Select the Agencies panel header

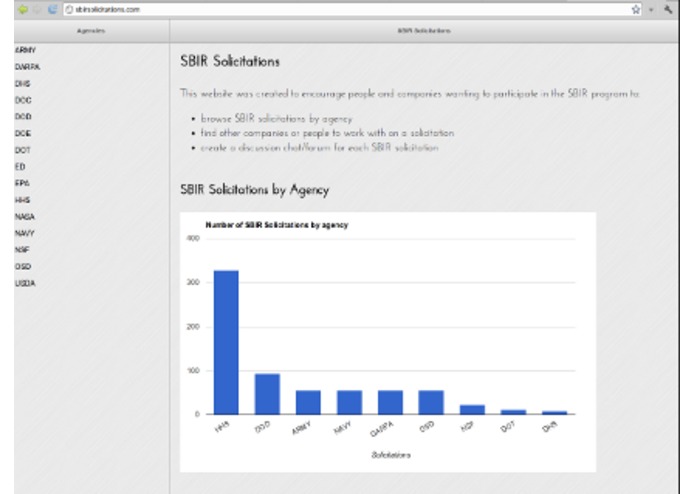(91, 31)
